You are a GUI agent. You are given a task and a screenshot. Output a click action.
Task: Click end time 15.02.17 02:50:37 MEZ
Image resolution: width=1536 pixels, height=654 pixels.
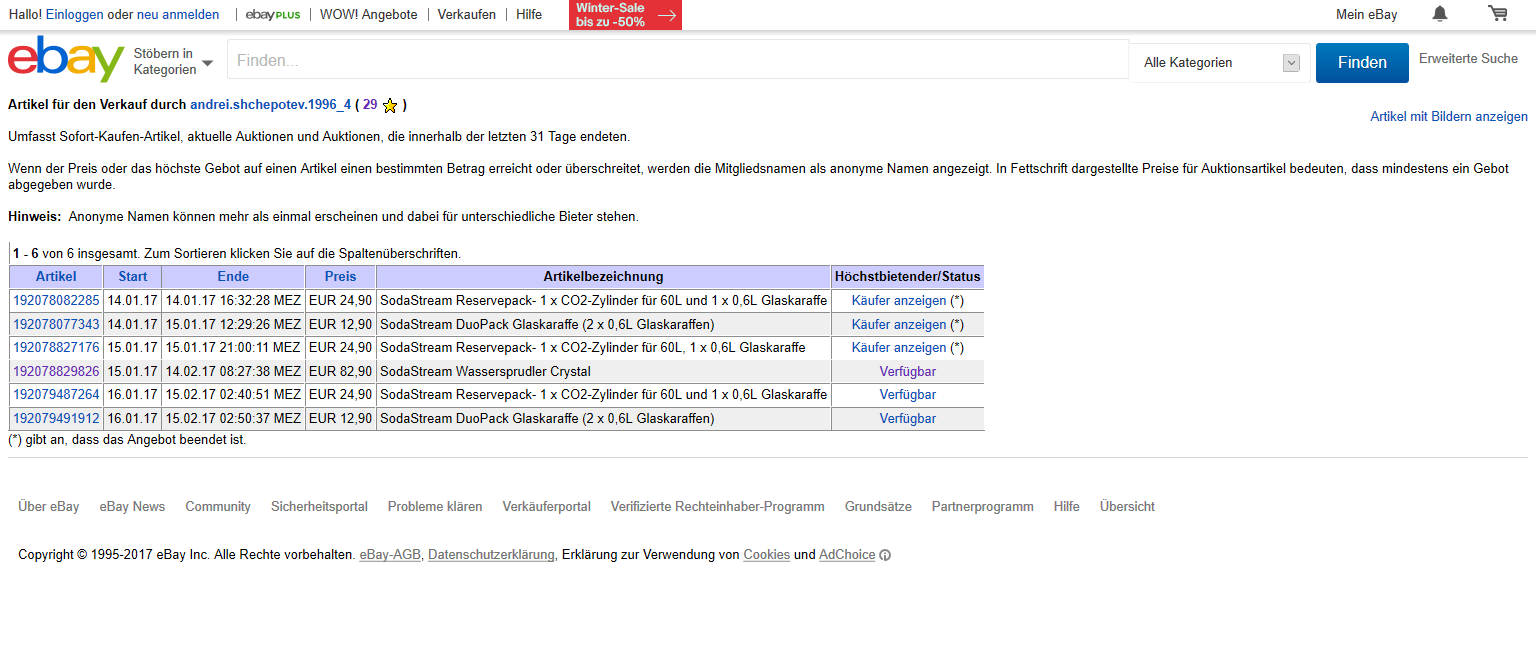[x=233, y=419]
